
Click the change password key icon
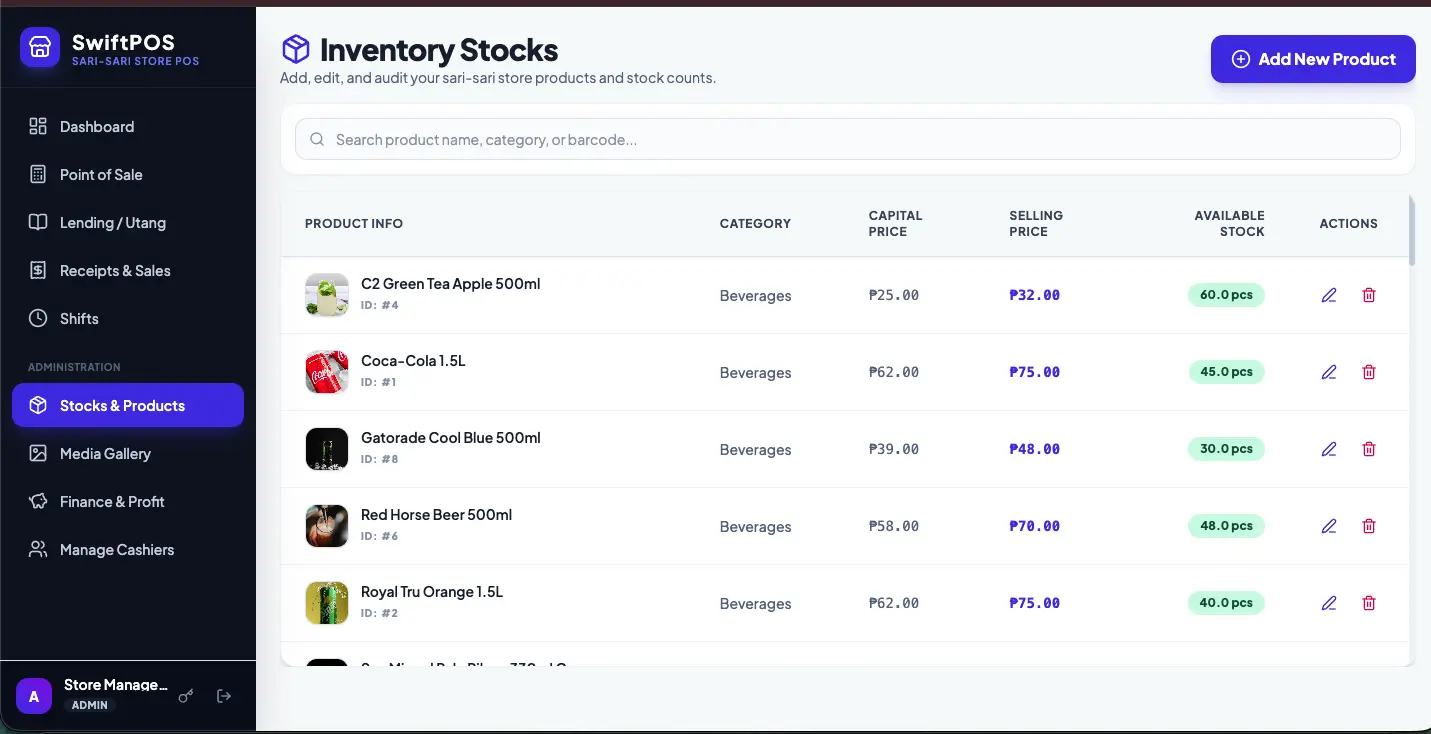[x=186, y=696]
